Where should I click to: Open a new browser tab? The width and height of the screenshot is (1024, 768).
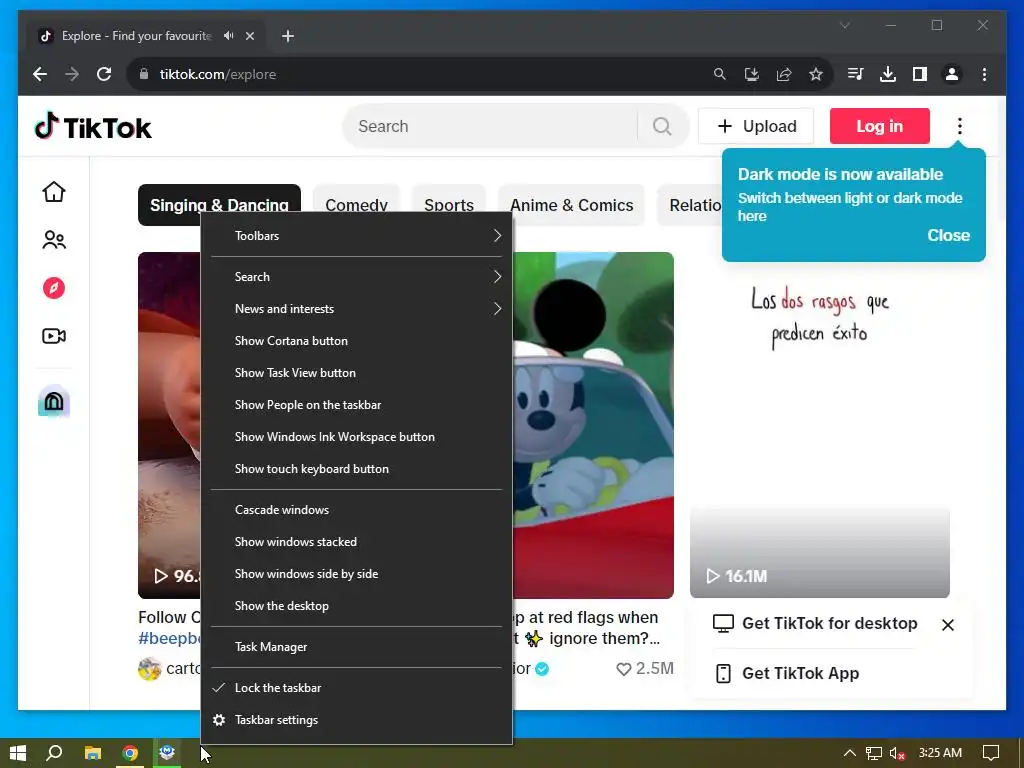click(288, 36)
